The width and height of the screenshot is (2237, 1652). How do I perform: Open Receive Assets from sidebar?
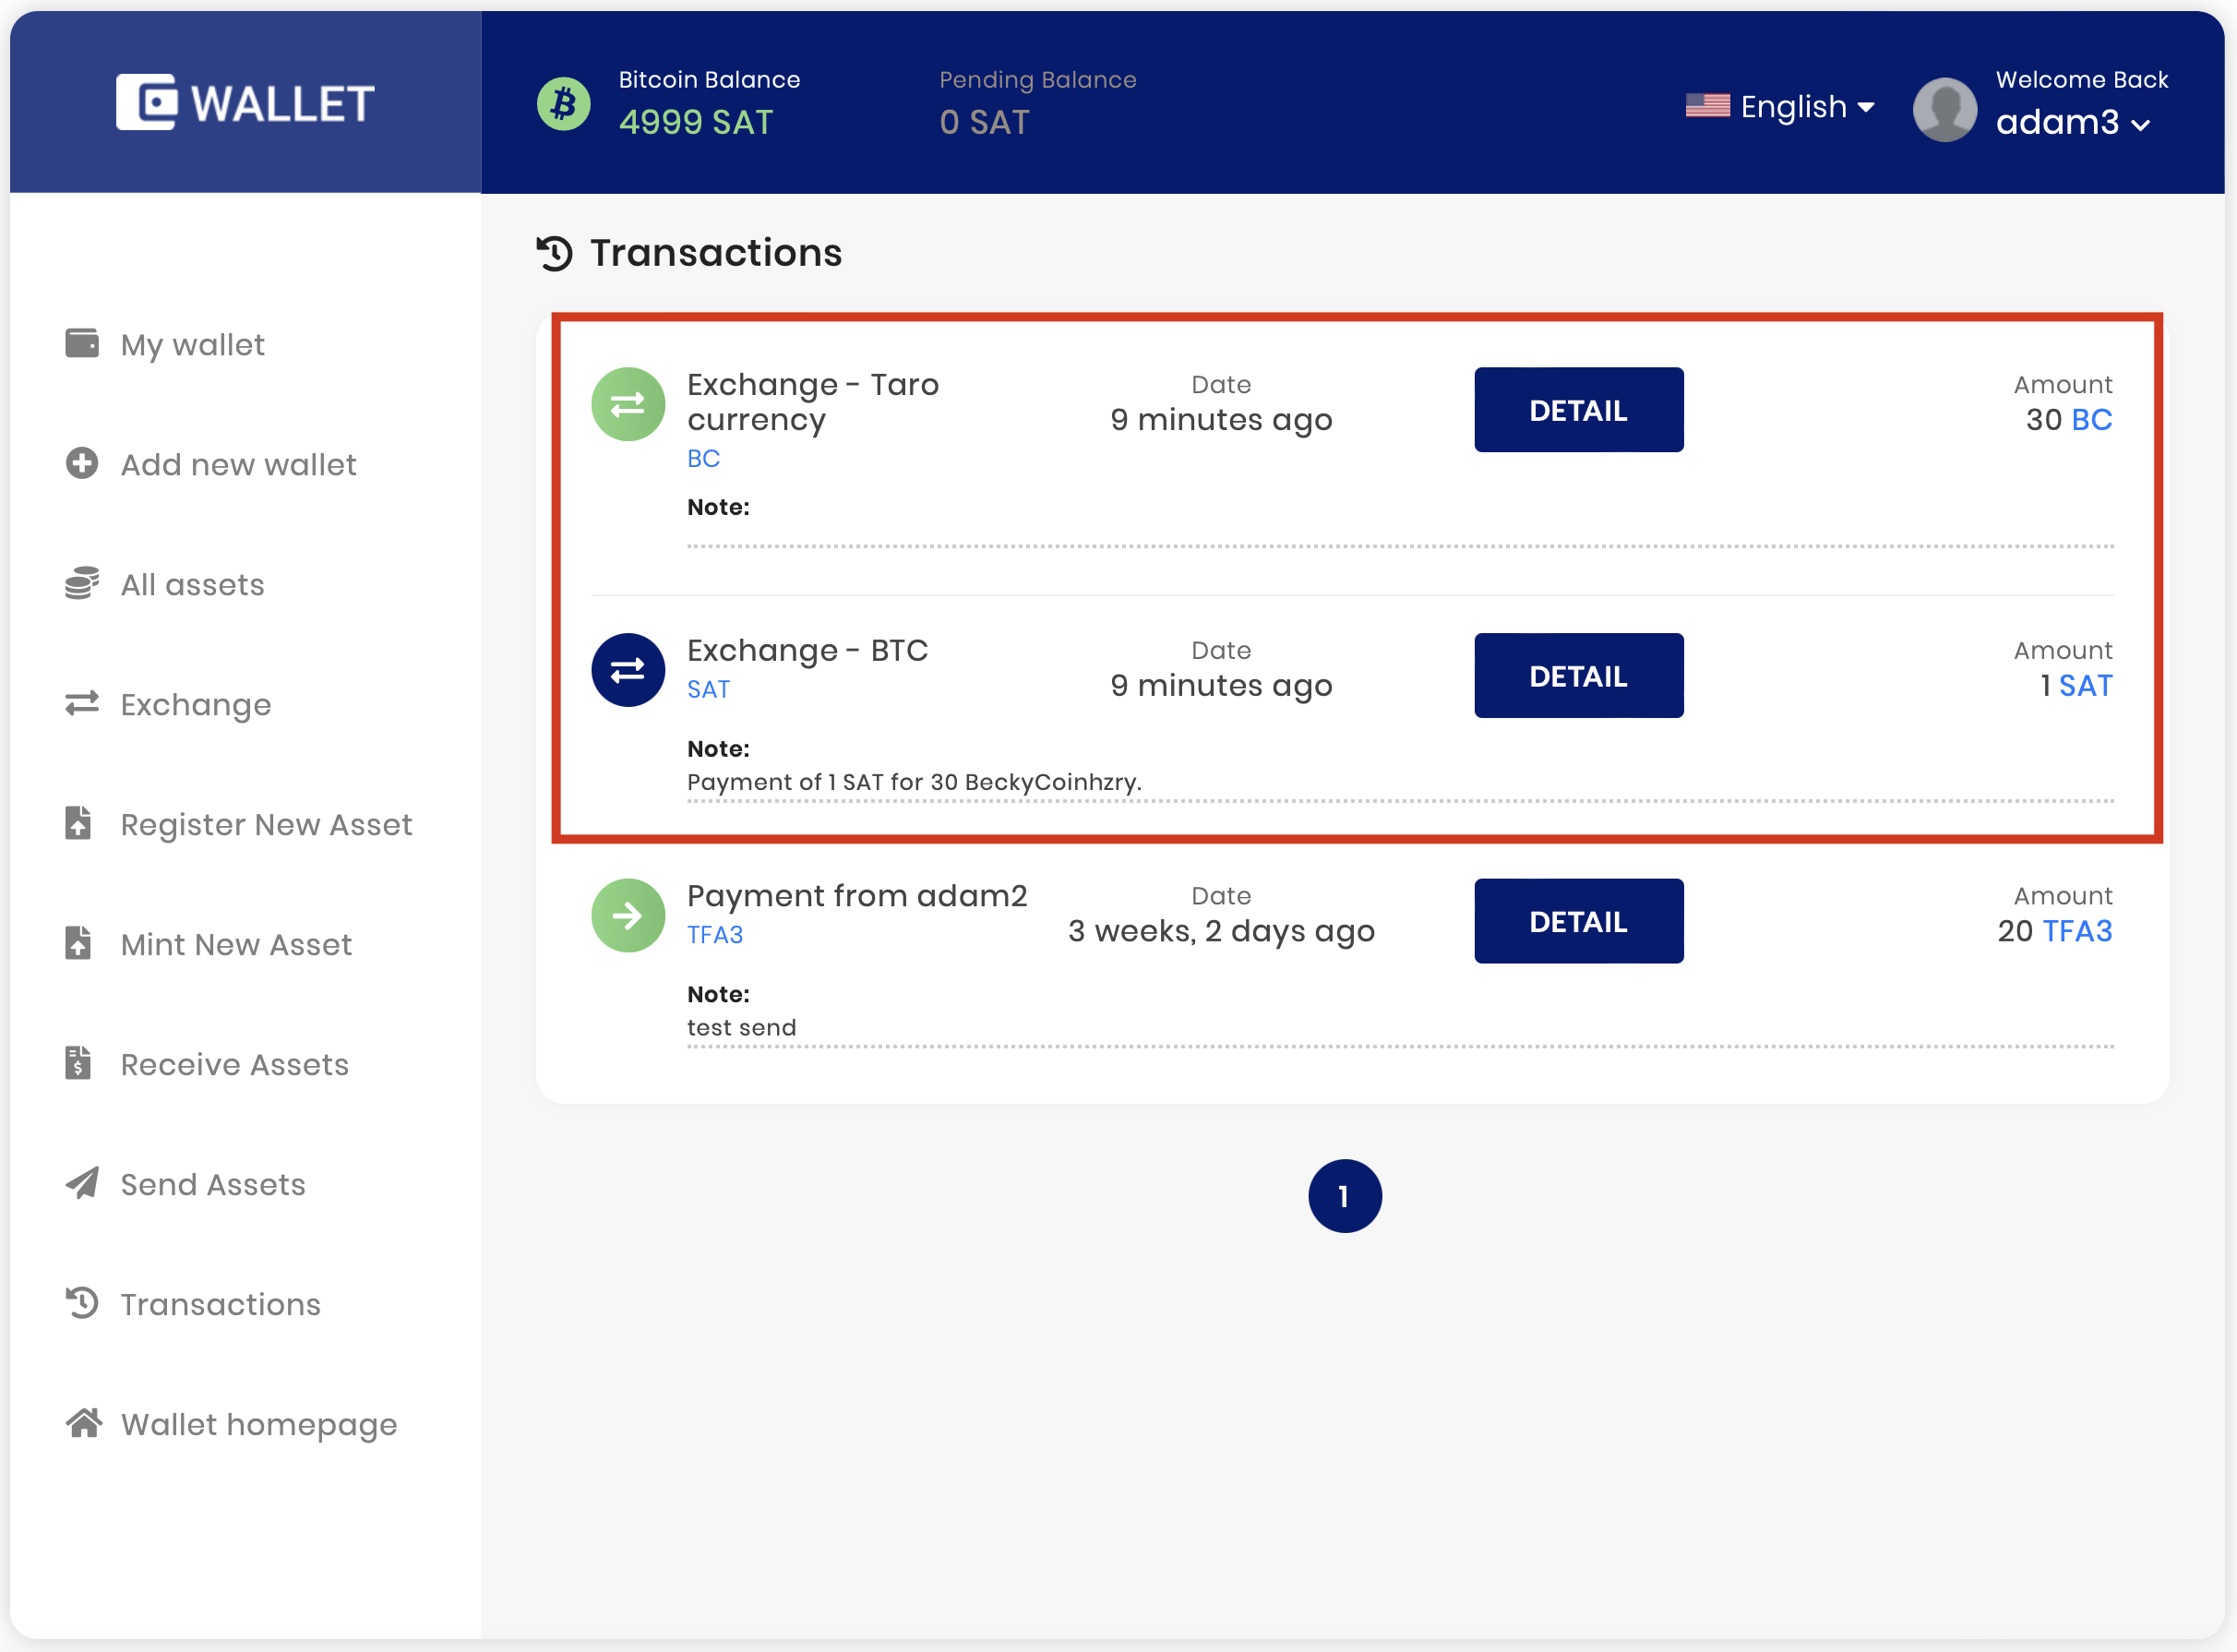coord(234,1065)
